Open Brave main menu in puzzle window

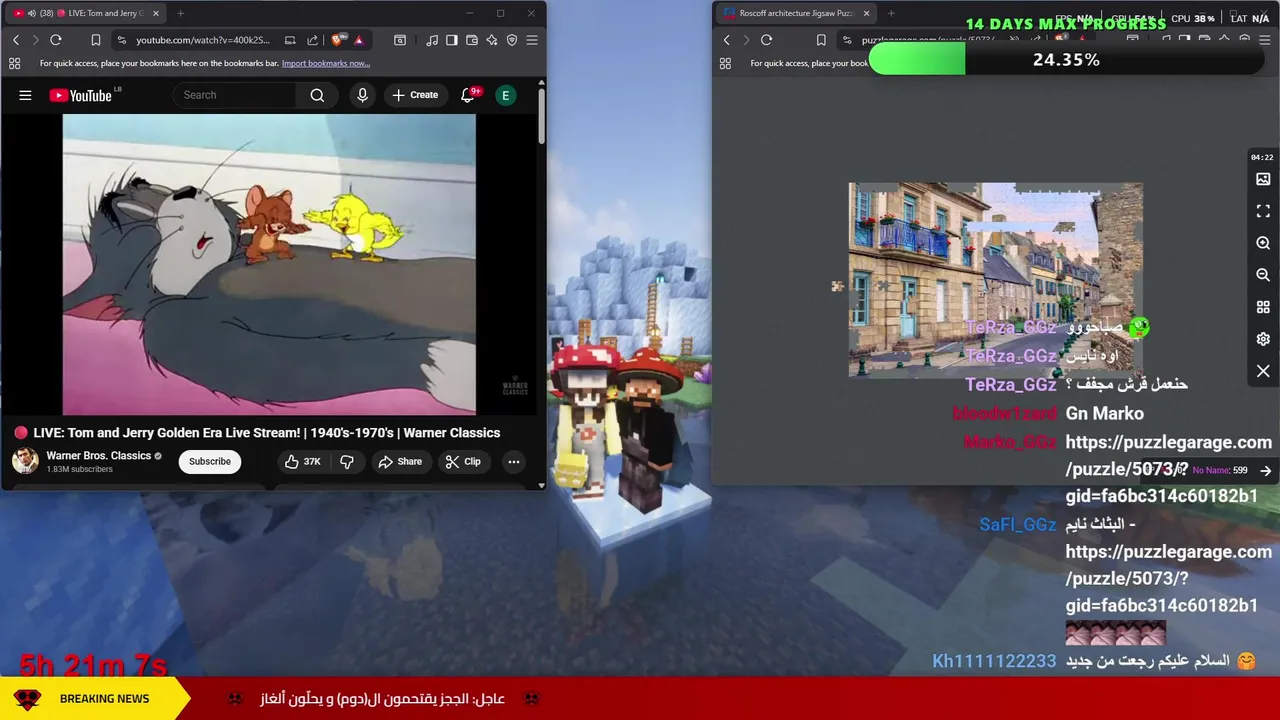[x=1264, y=40]
